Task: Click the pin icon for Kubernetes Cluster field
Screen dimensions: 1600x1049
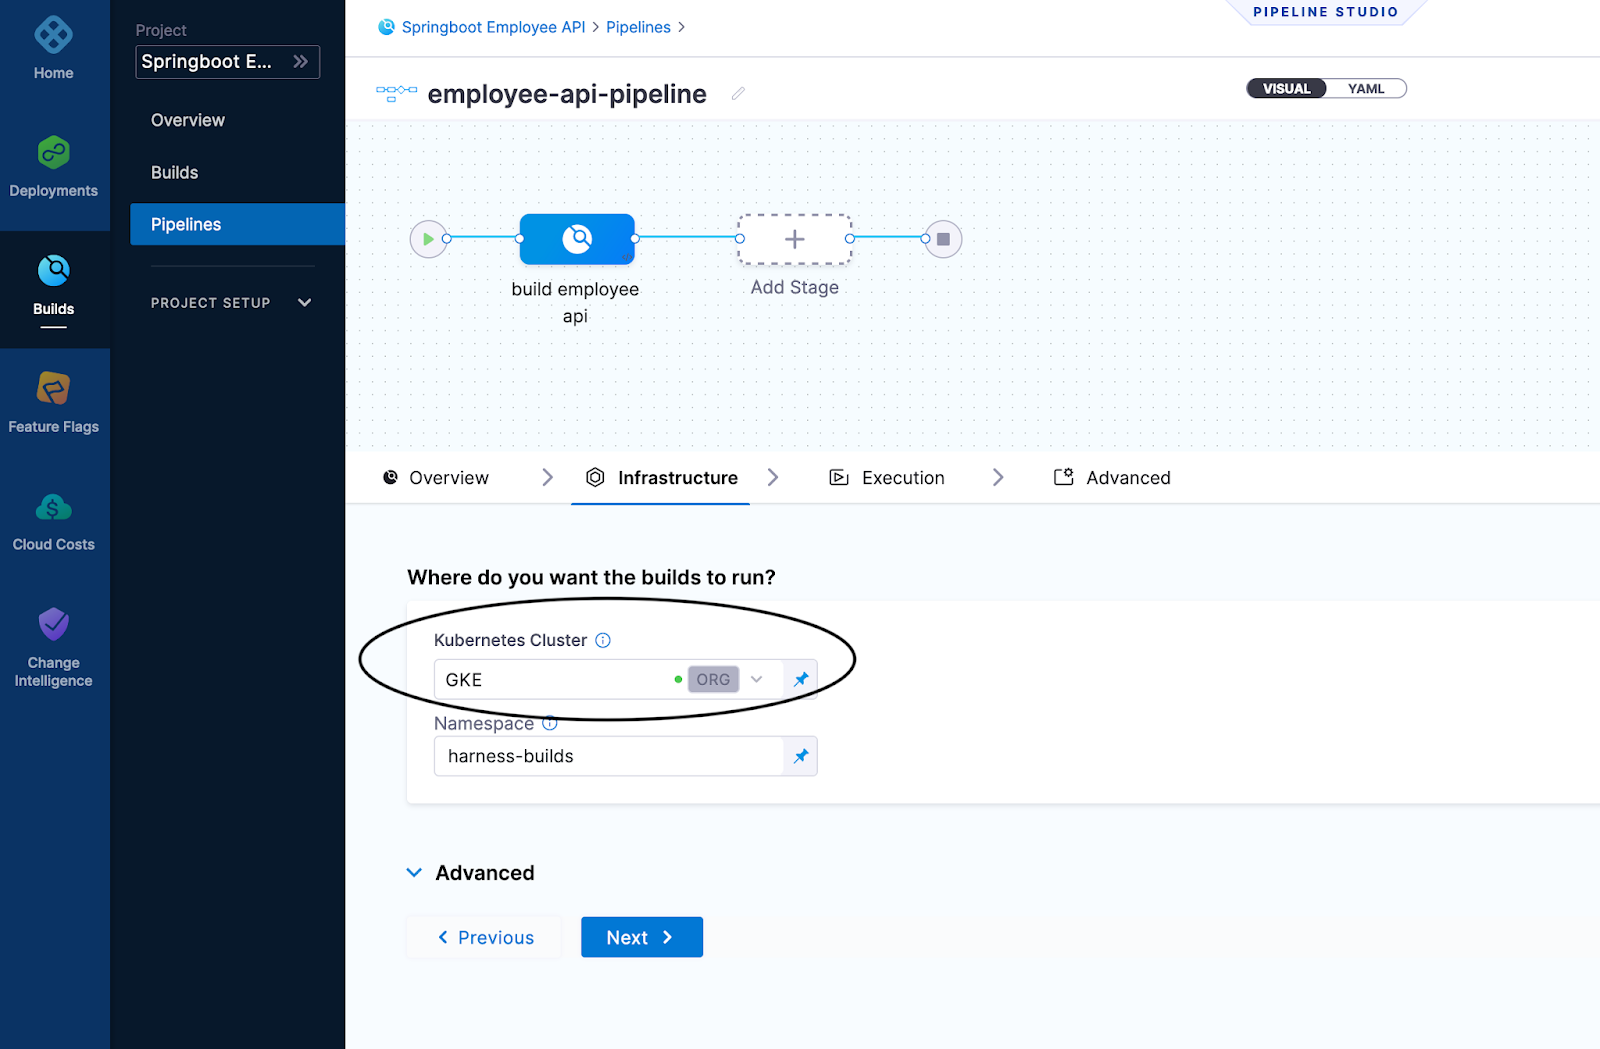Action: 800,680
